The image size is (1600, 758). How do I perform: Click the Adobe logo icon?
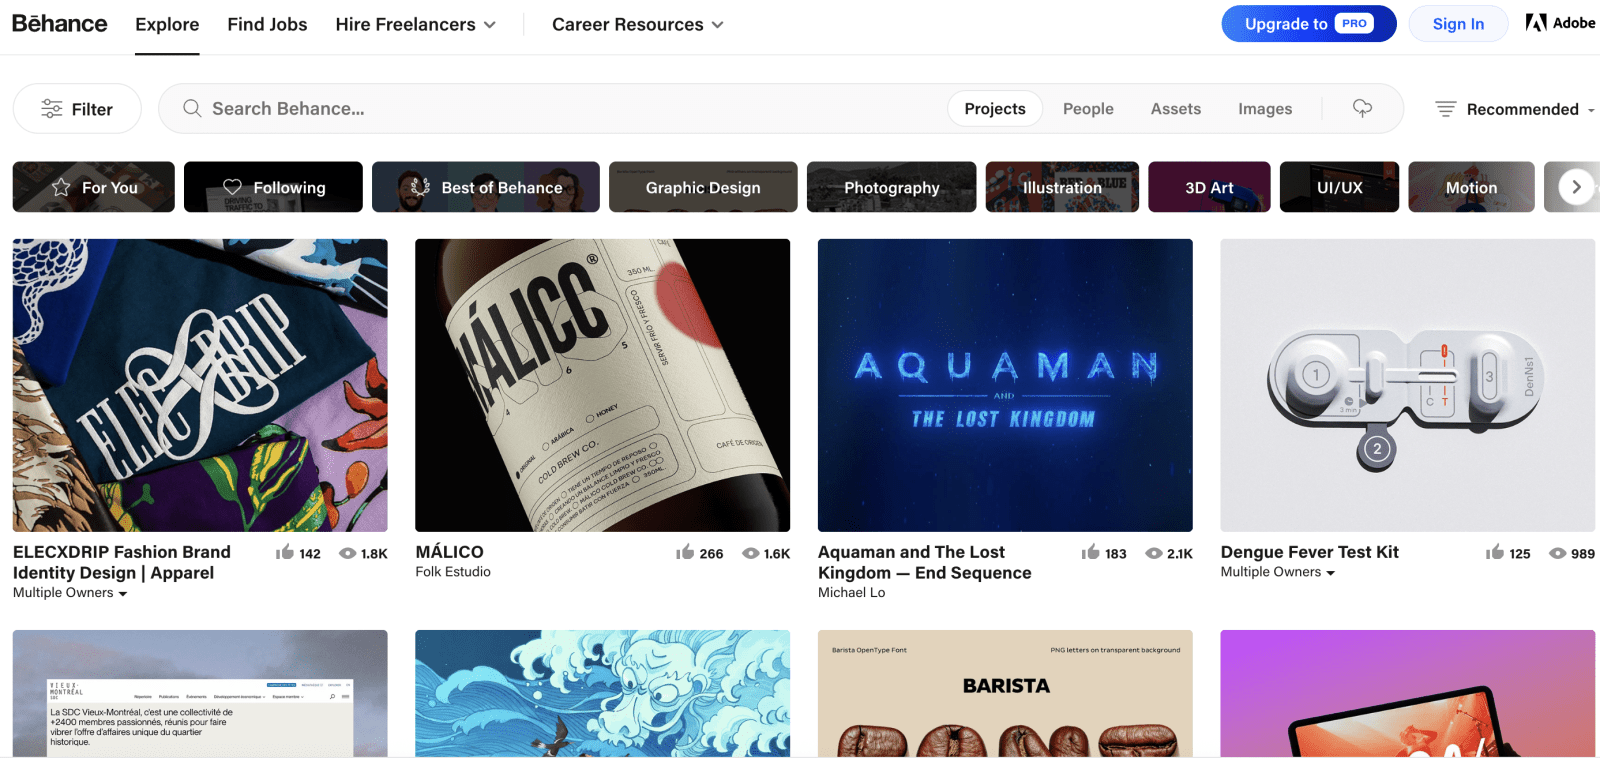tap(1535, 23)
